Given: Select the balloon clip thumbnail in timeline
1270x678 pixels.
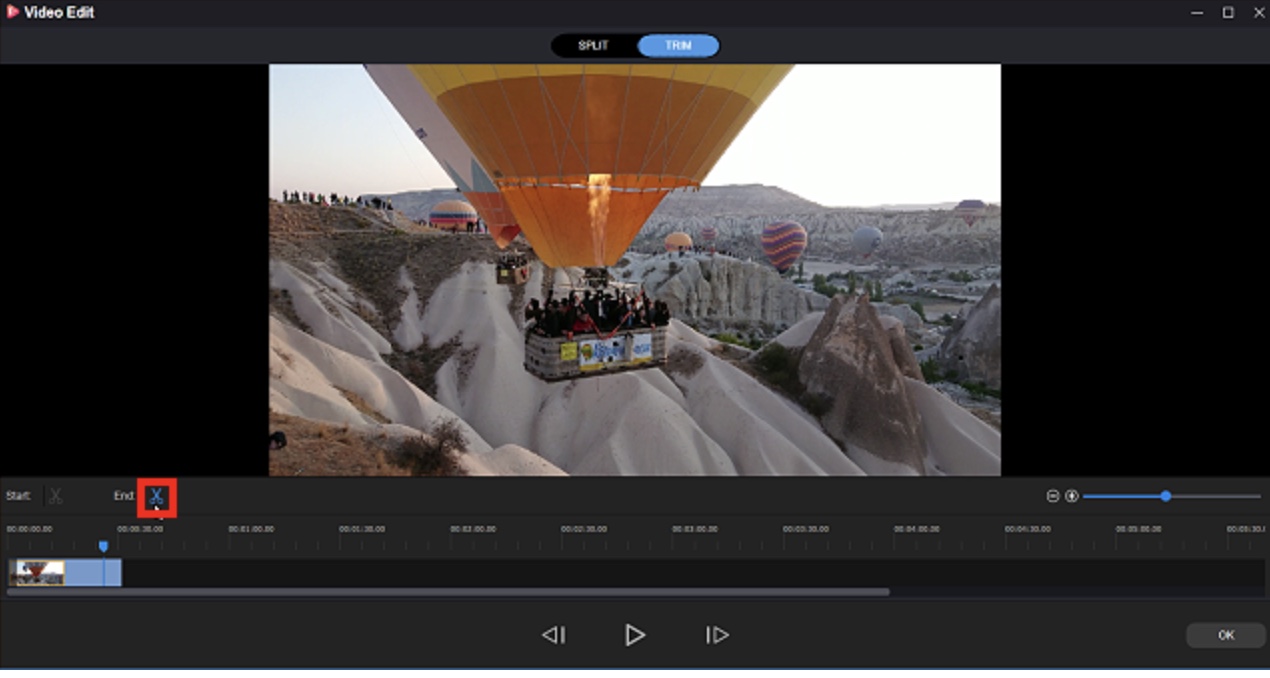Looking at the screenshot, I should [x=37, y=573].
